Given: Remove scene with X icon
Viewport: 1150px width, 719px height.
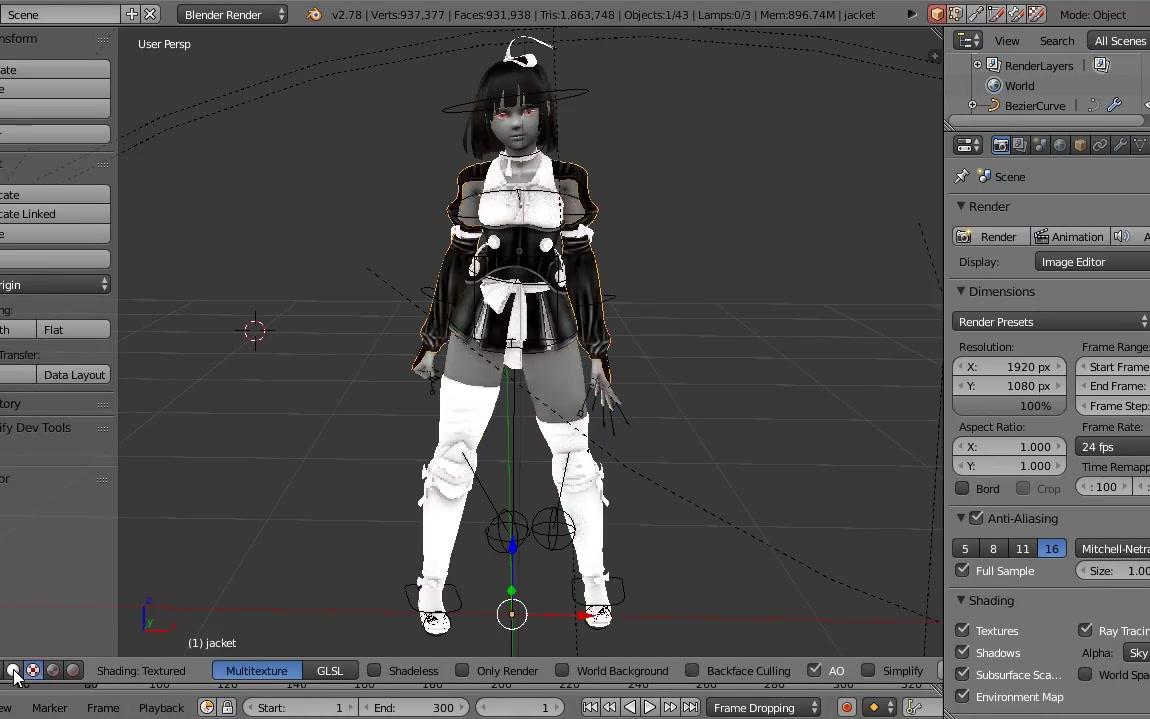Looking at the screenshot, I should 150,14.
